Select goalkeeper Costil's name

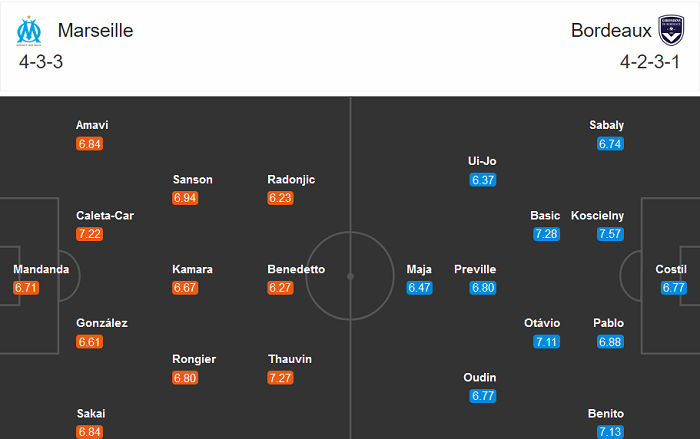pos(671,269)
